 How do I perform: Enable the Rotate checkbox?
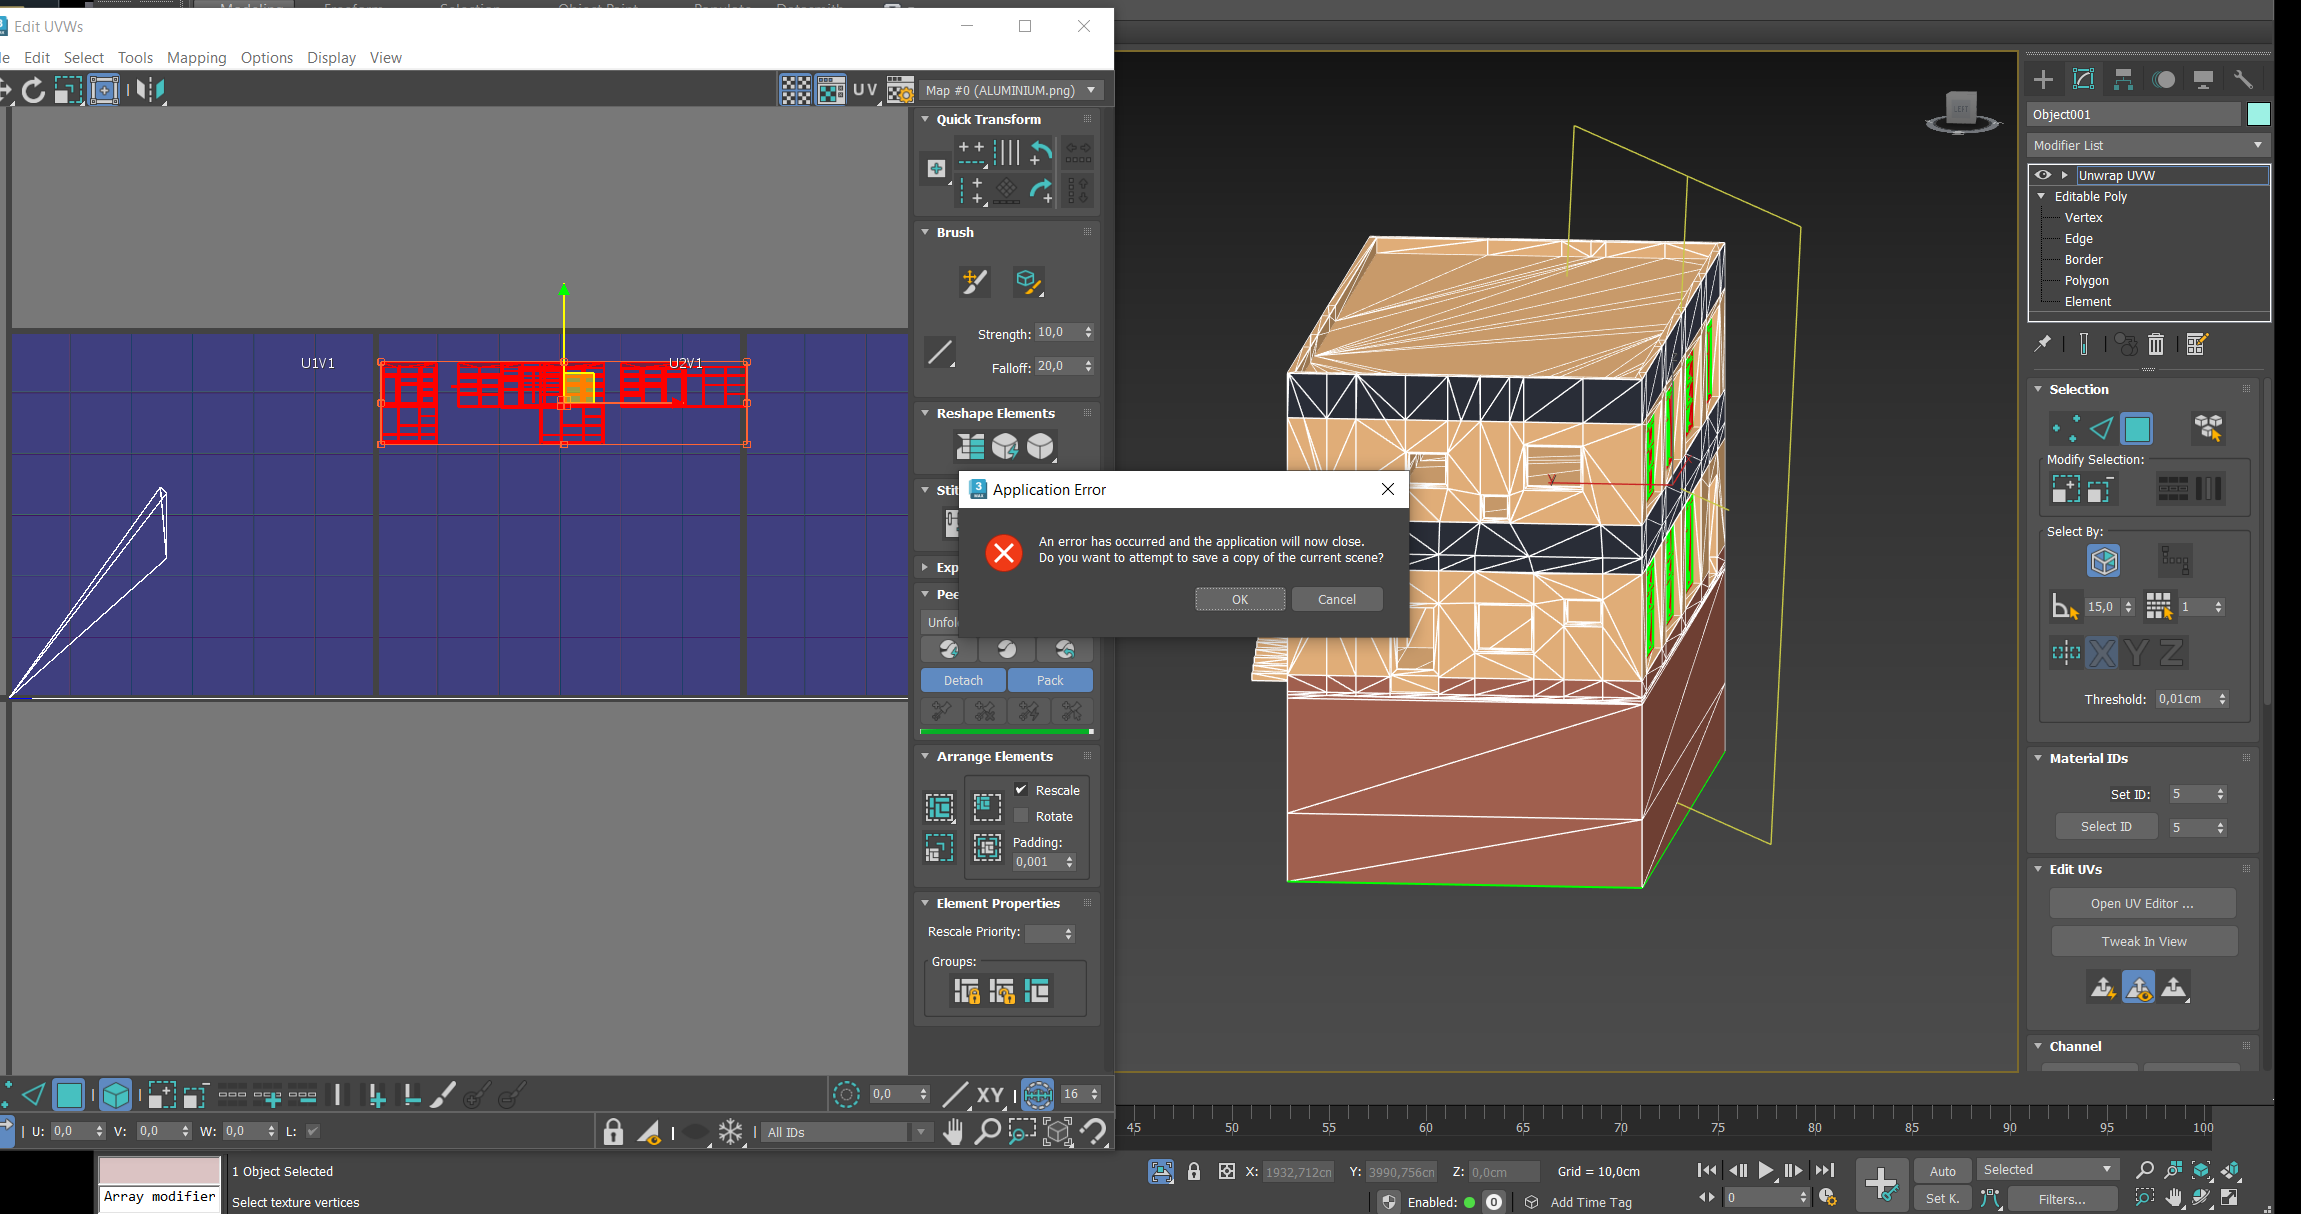[x=1021, y=816]
